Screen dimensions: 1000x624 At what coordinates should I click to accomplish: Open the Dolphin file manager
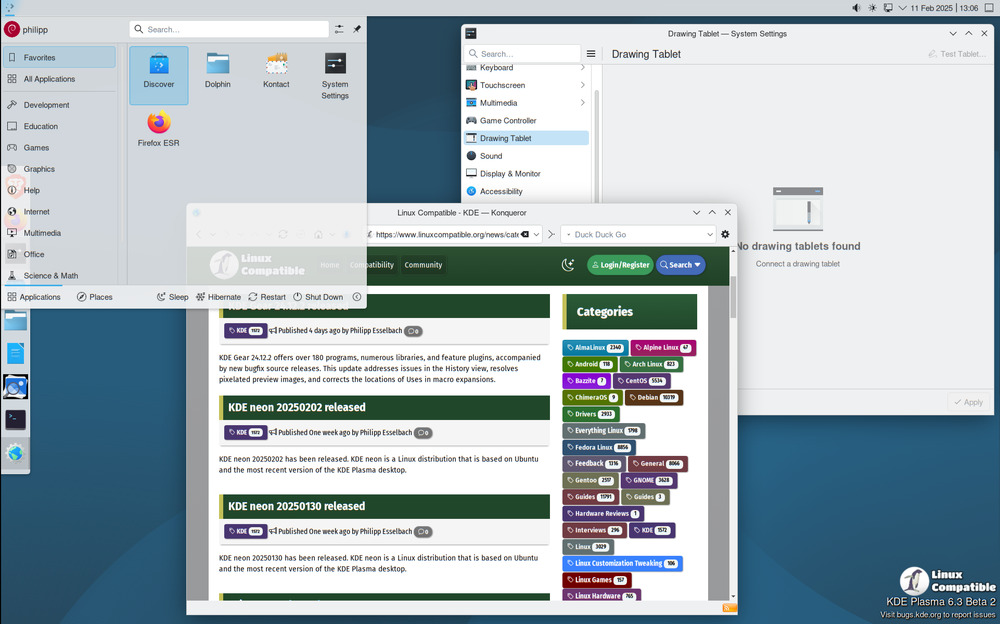click(x=217, y=74)
